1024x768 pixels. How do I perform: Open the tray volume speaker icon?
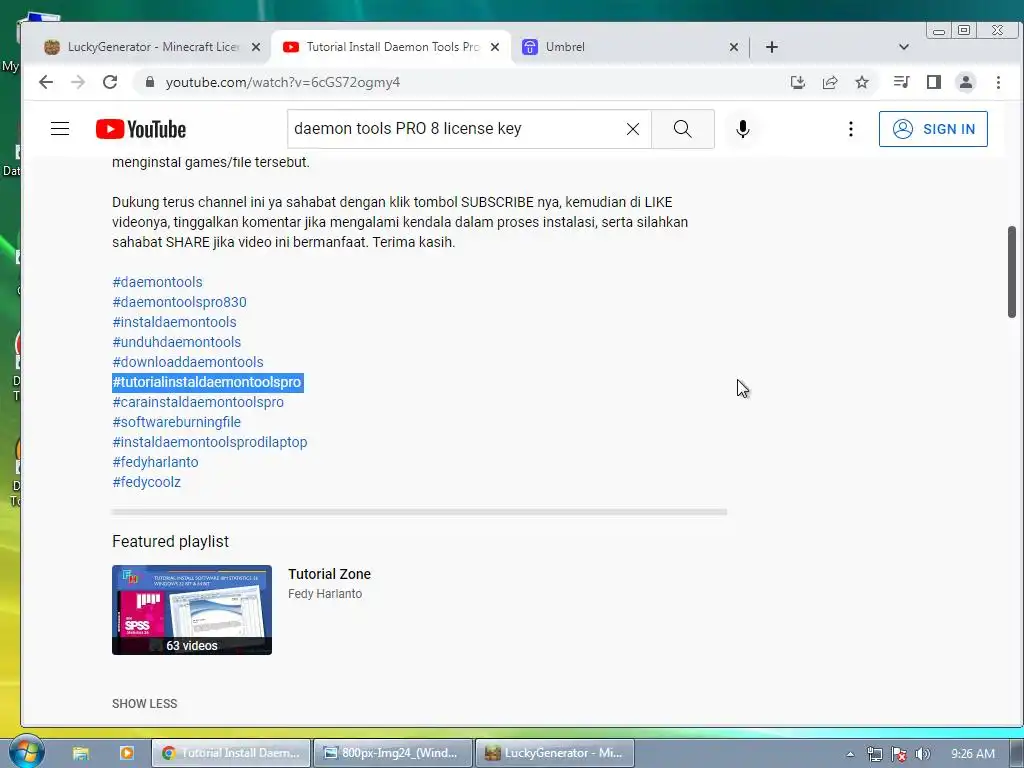(x=922, y=754)
